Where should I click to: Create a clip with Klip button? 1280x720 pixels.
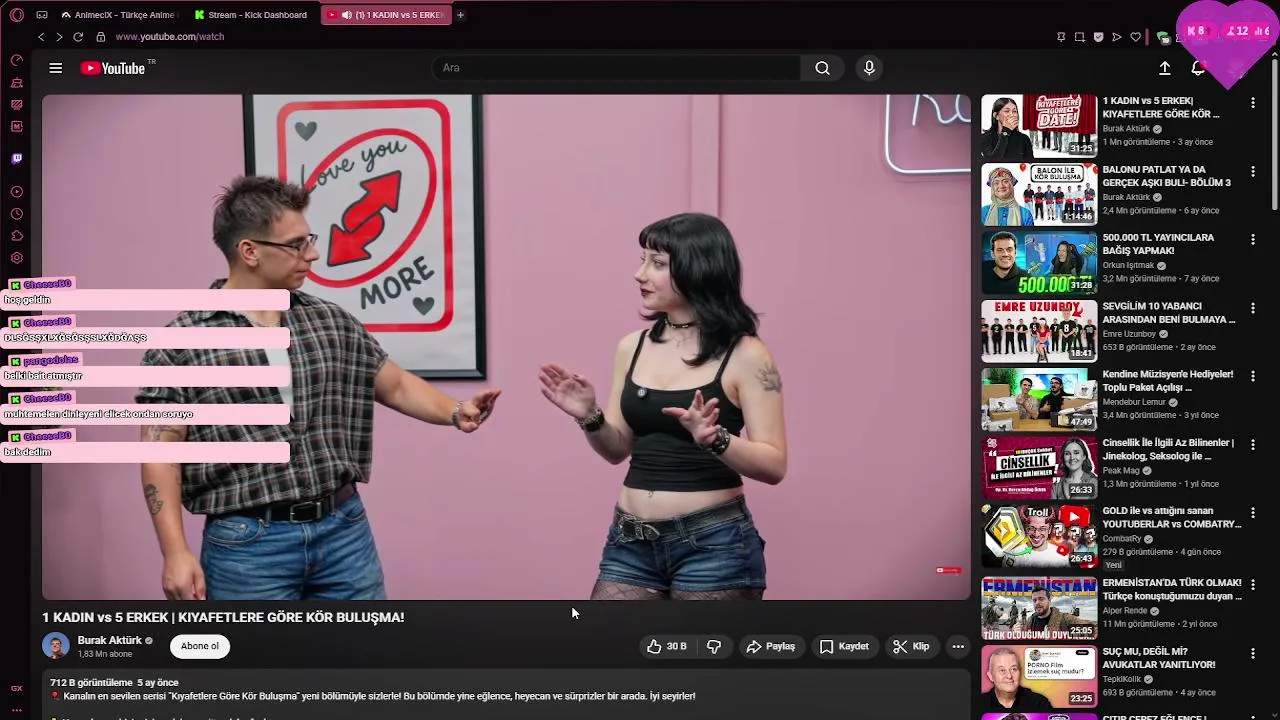coord(911,647)
